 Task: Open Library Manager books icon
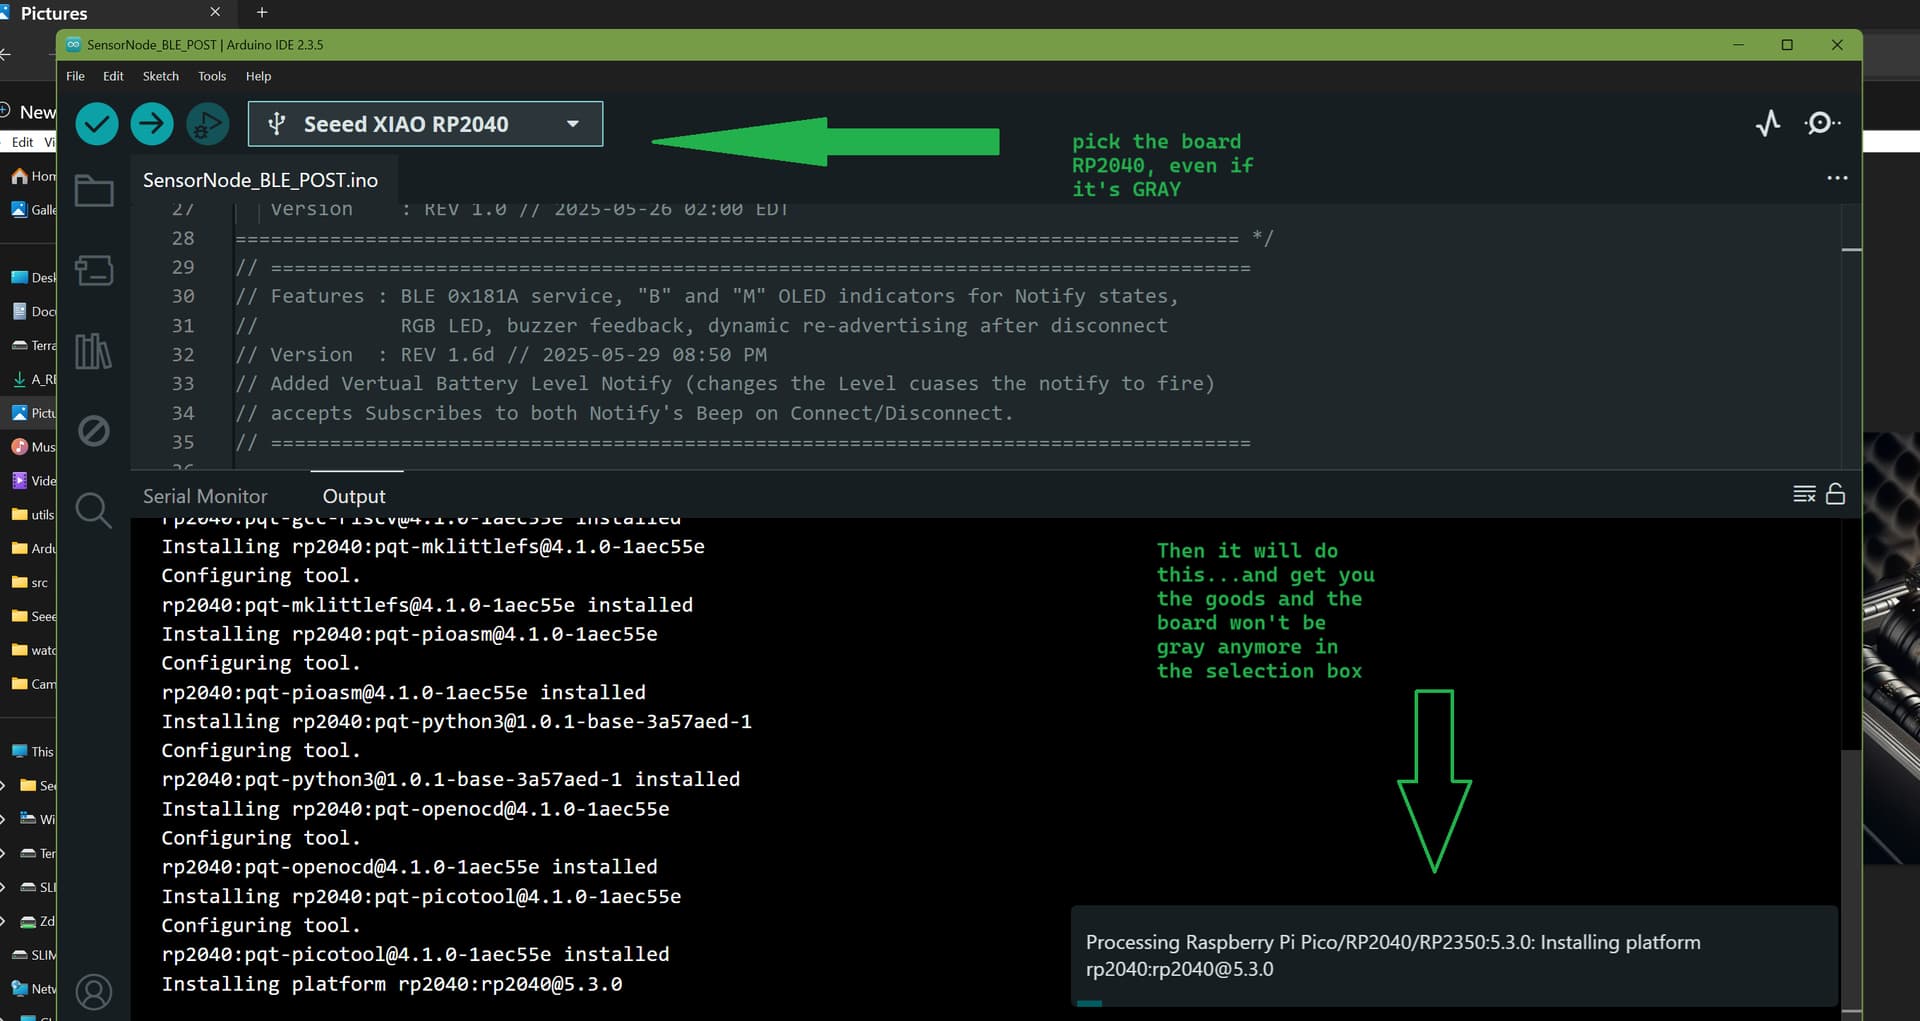coord(94,351)
